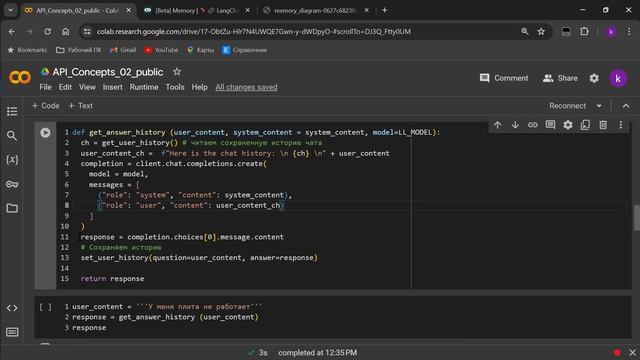Screen dimensions: 640x360
Task: Open secrets key panel
Action: [12, 184]
